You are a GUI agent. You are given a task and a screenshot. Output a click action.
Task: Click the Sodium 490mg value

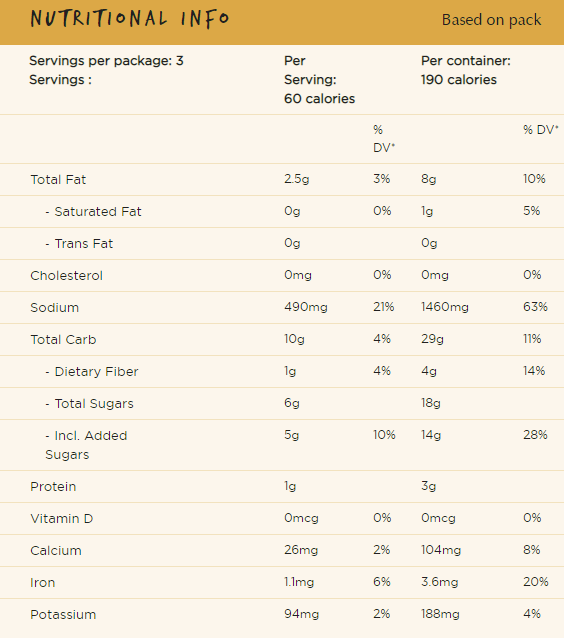click(x=306, y=307)
